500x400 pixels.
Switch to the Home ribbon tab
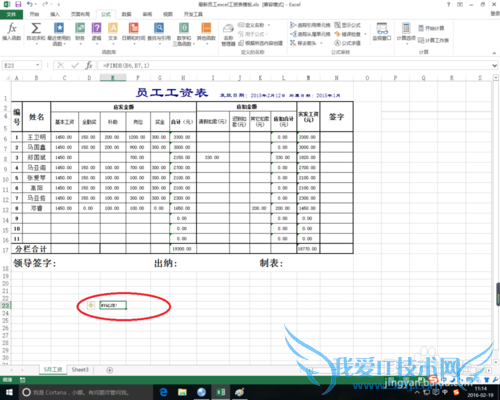point(34,14)
